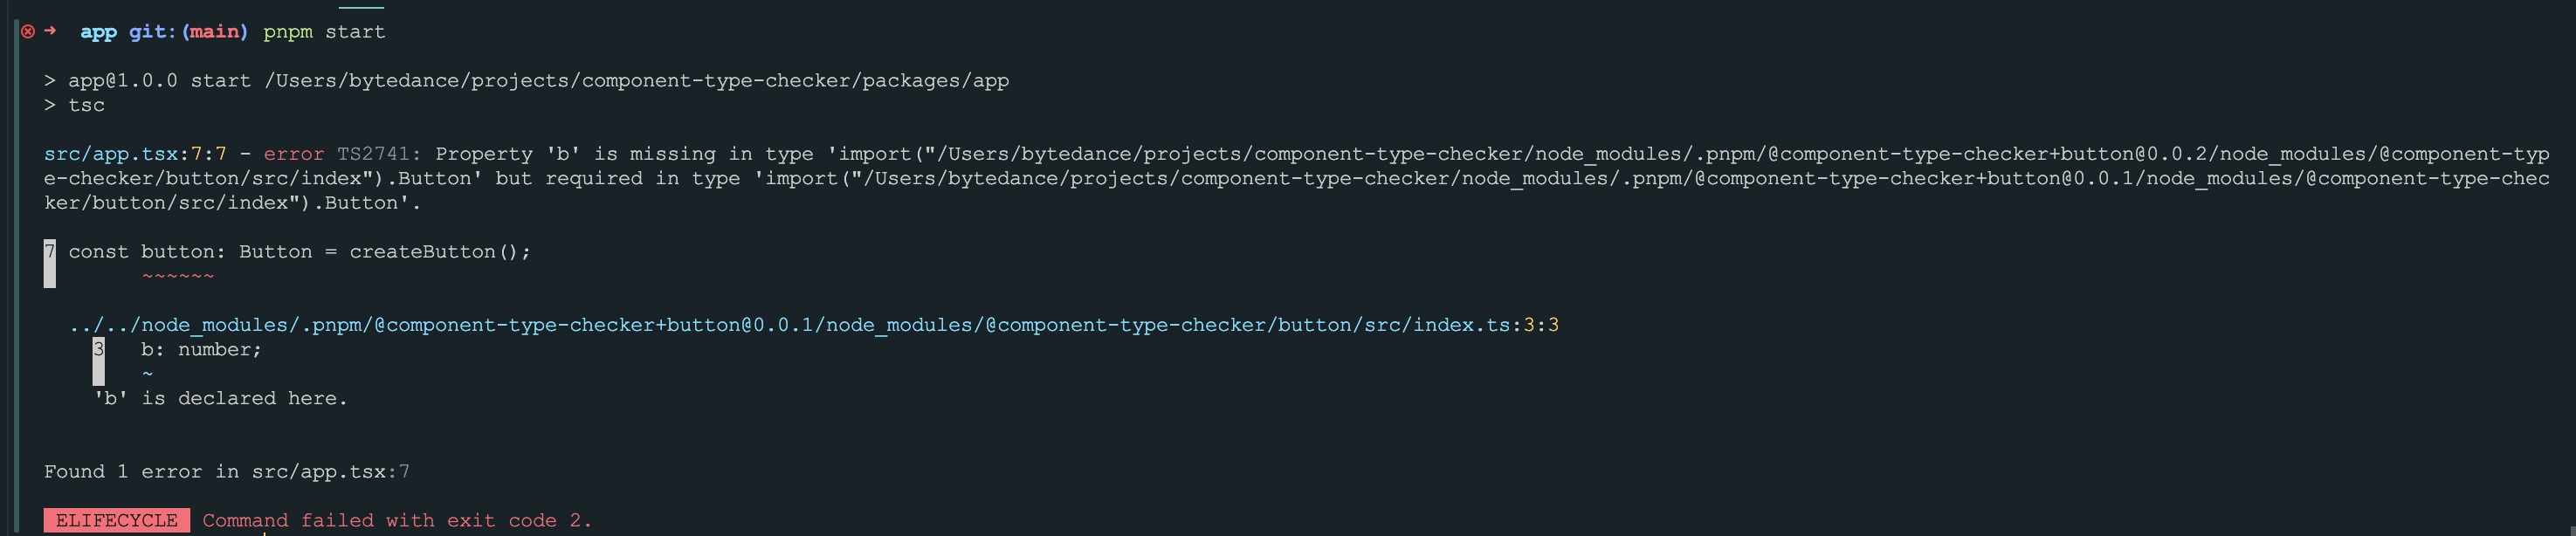Open the src/app.tsx:7:7 error file link

point(135,154)
